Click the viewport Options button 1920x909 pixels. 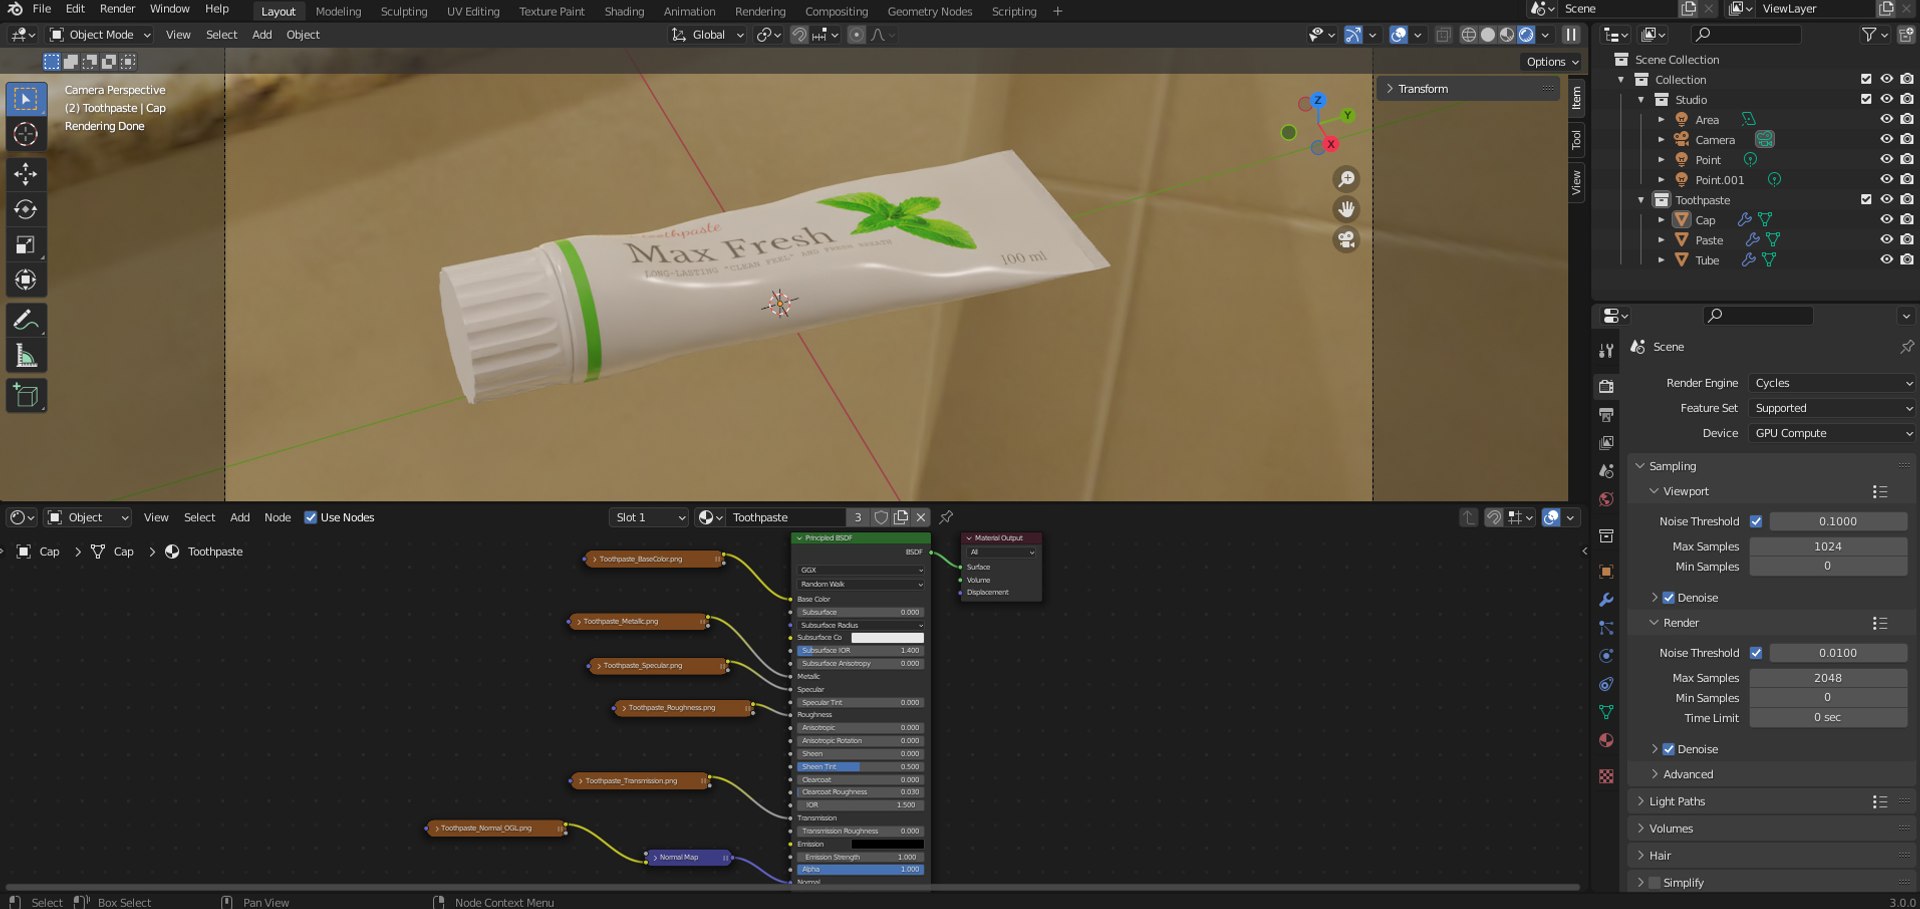(x=1553, y=62)
